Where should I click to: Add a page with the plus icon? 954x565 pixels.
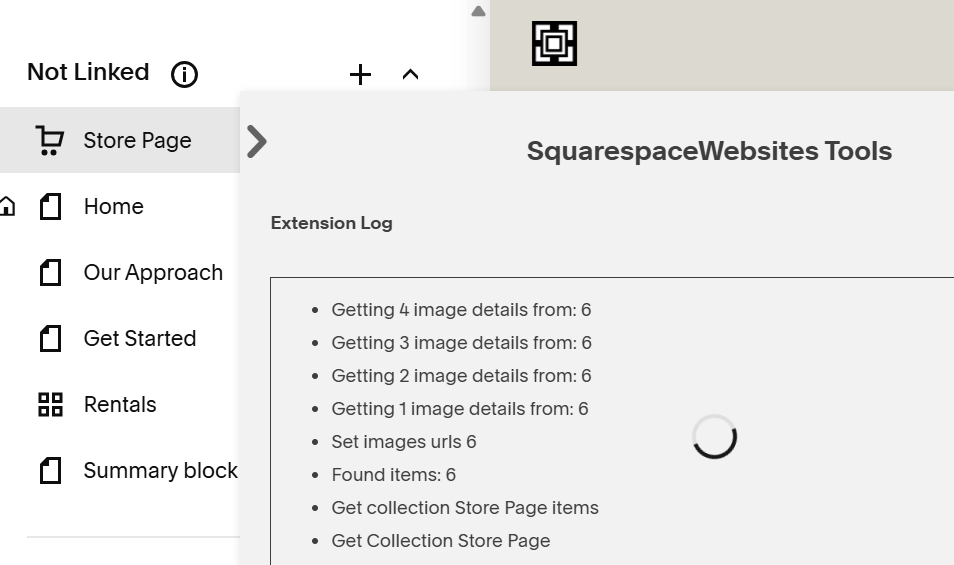[x=360, y=75]
